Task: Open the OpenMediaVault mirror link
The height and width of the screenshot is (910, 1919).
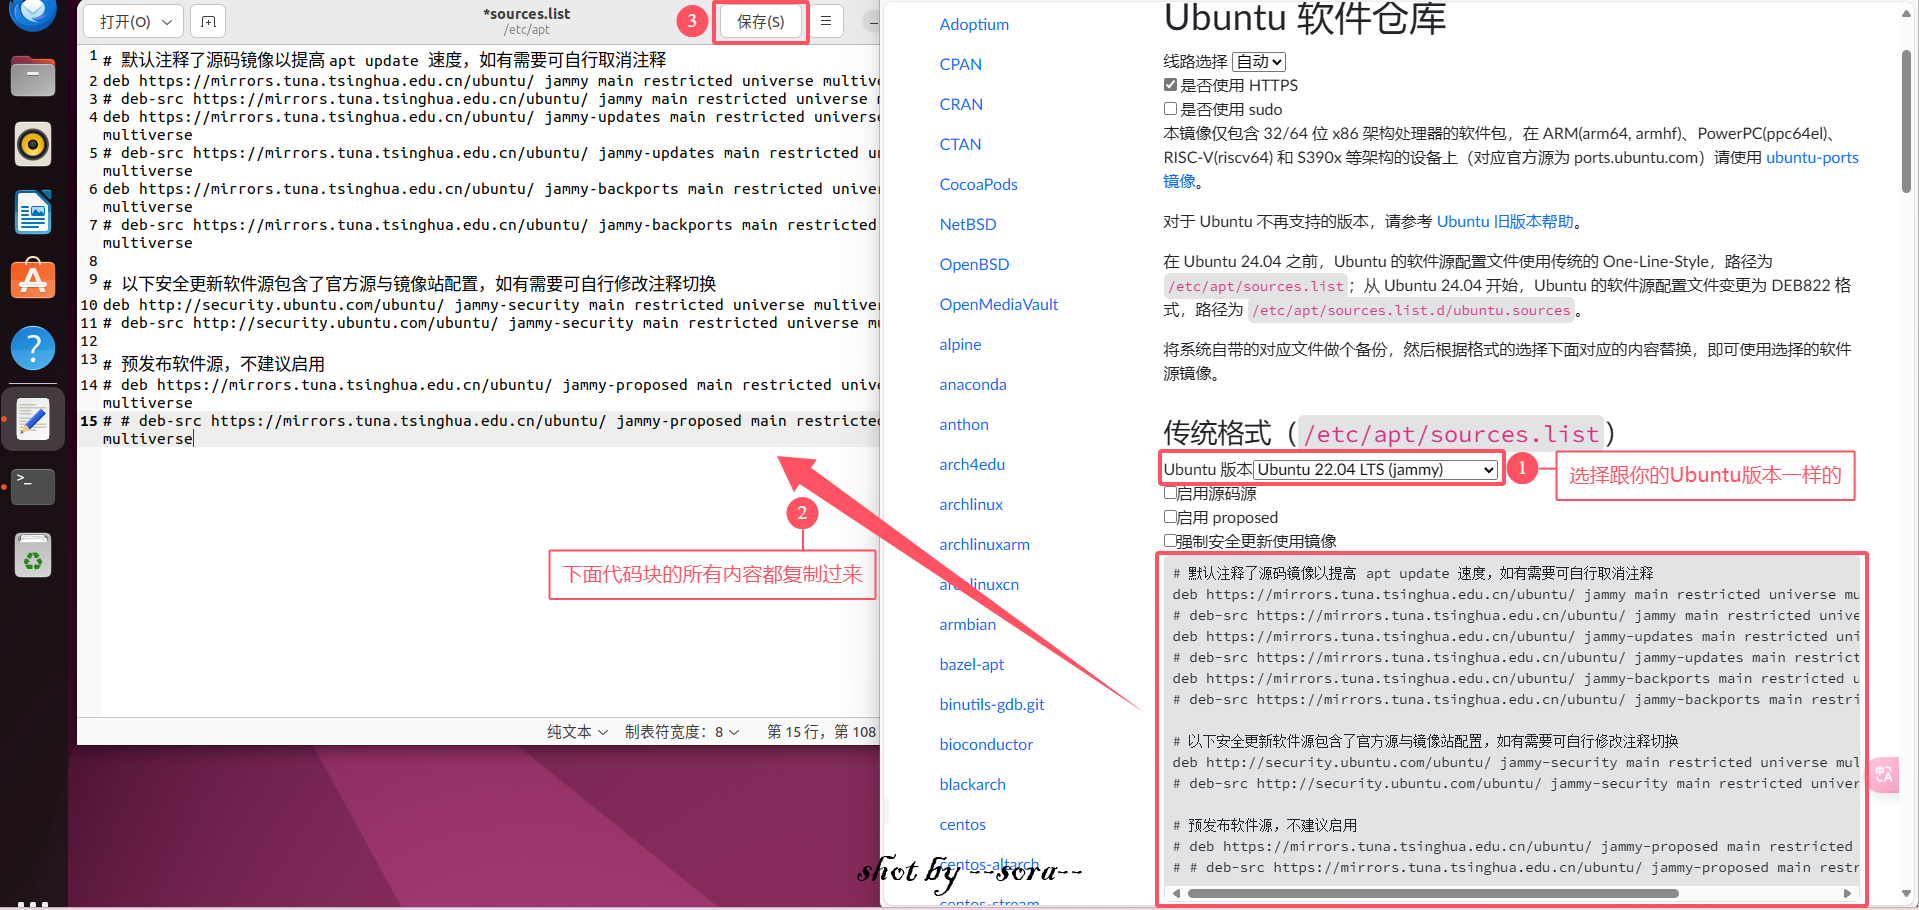Action: pos(998,304)
